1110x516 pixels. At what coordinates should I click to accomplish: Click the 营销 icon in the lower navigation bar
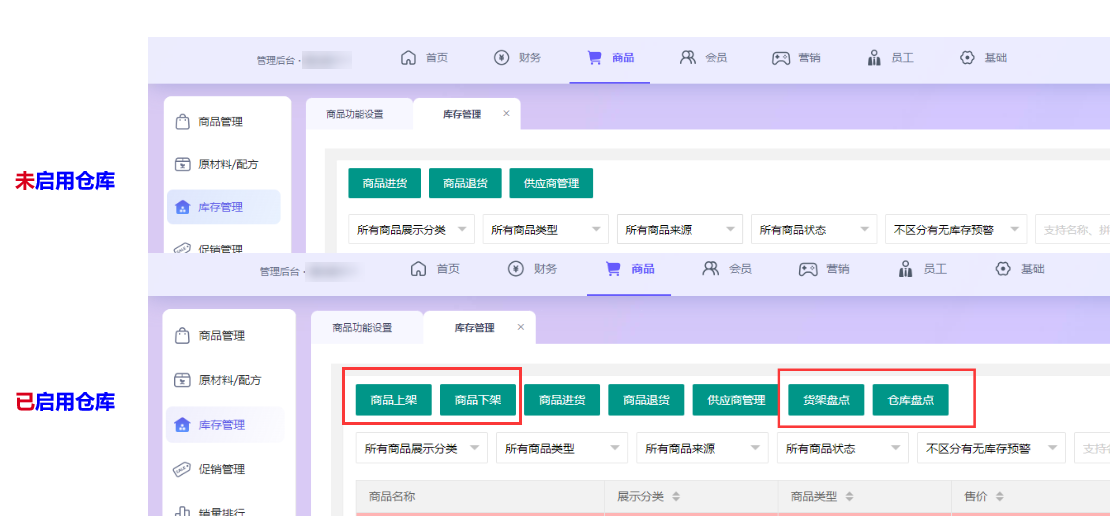[808, 268]
